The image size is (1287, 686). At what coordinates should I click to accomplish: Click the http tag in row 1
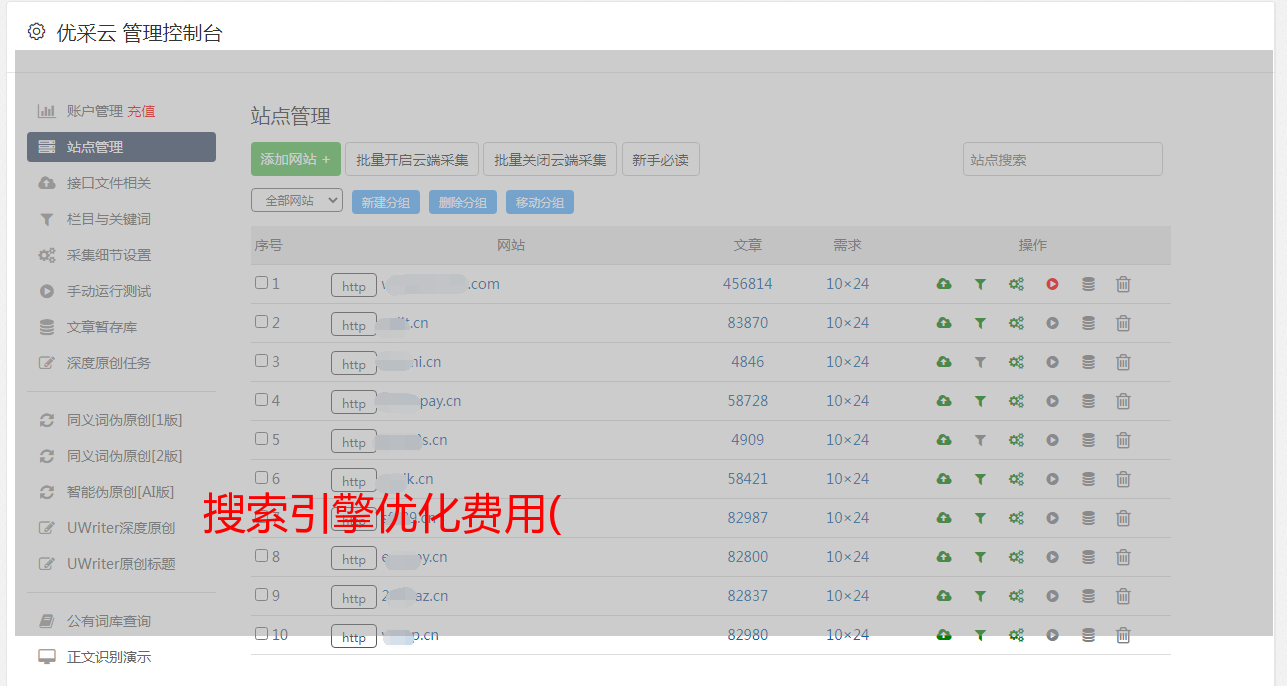354,286
